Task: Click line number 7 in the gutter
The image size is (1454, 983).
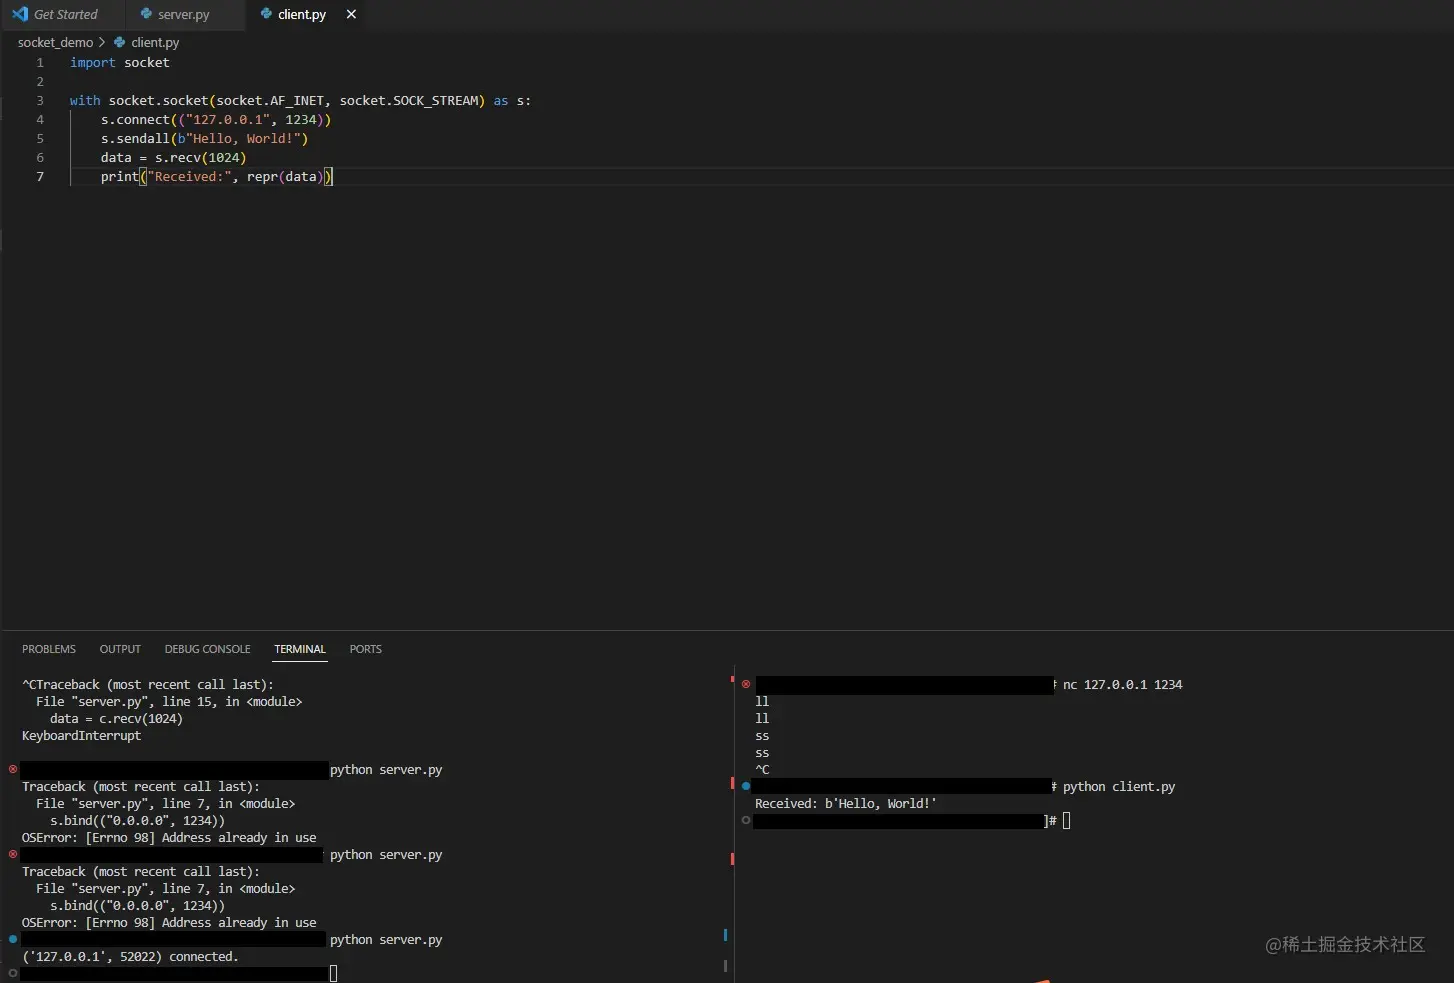Action: click(40, 176)
